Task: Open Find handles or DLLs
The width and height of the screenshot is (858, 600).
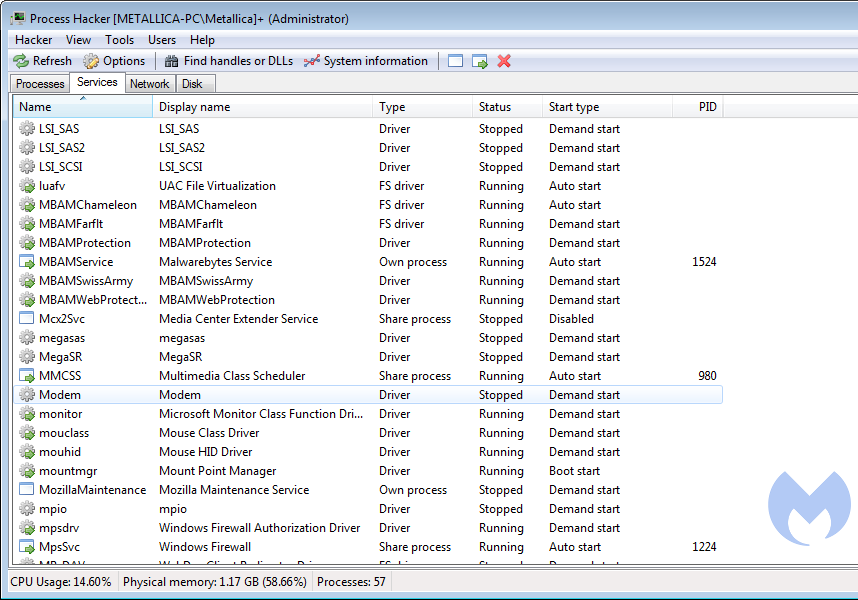Action: coord(229,61)
